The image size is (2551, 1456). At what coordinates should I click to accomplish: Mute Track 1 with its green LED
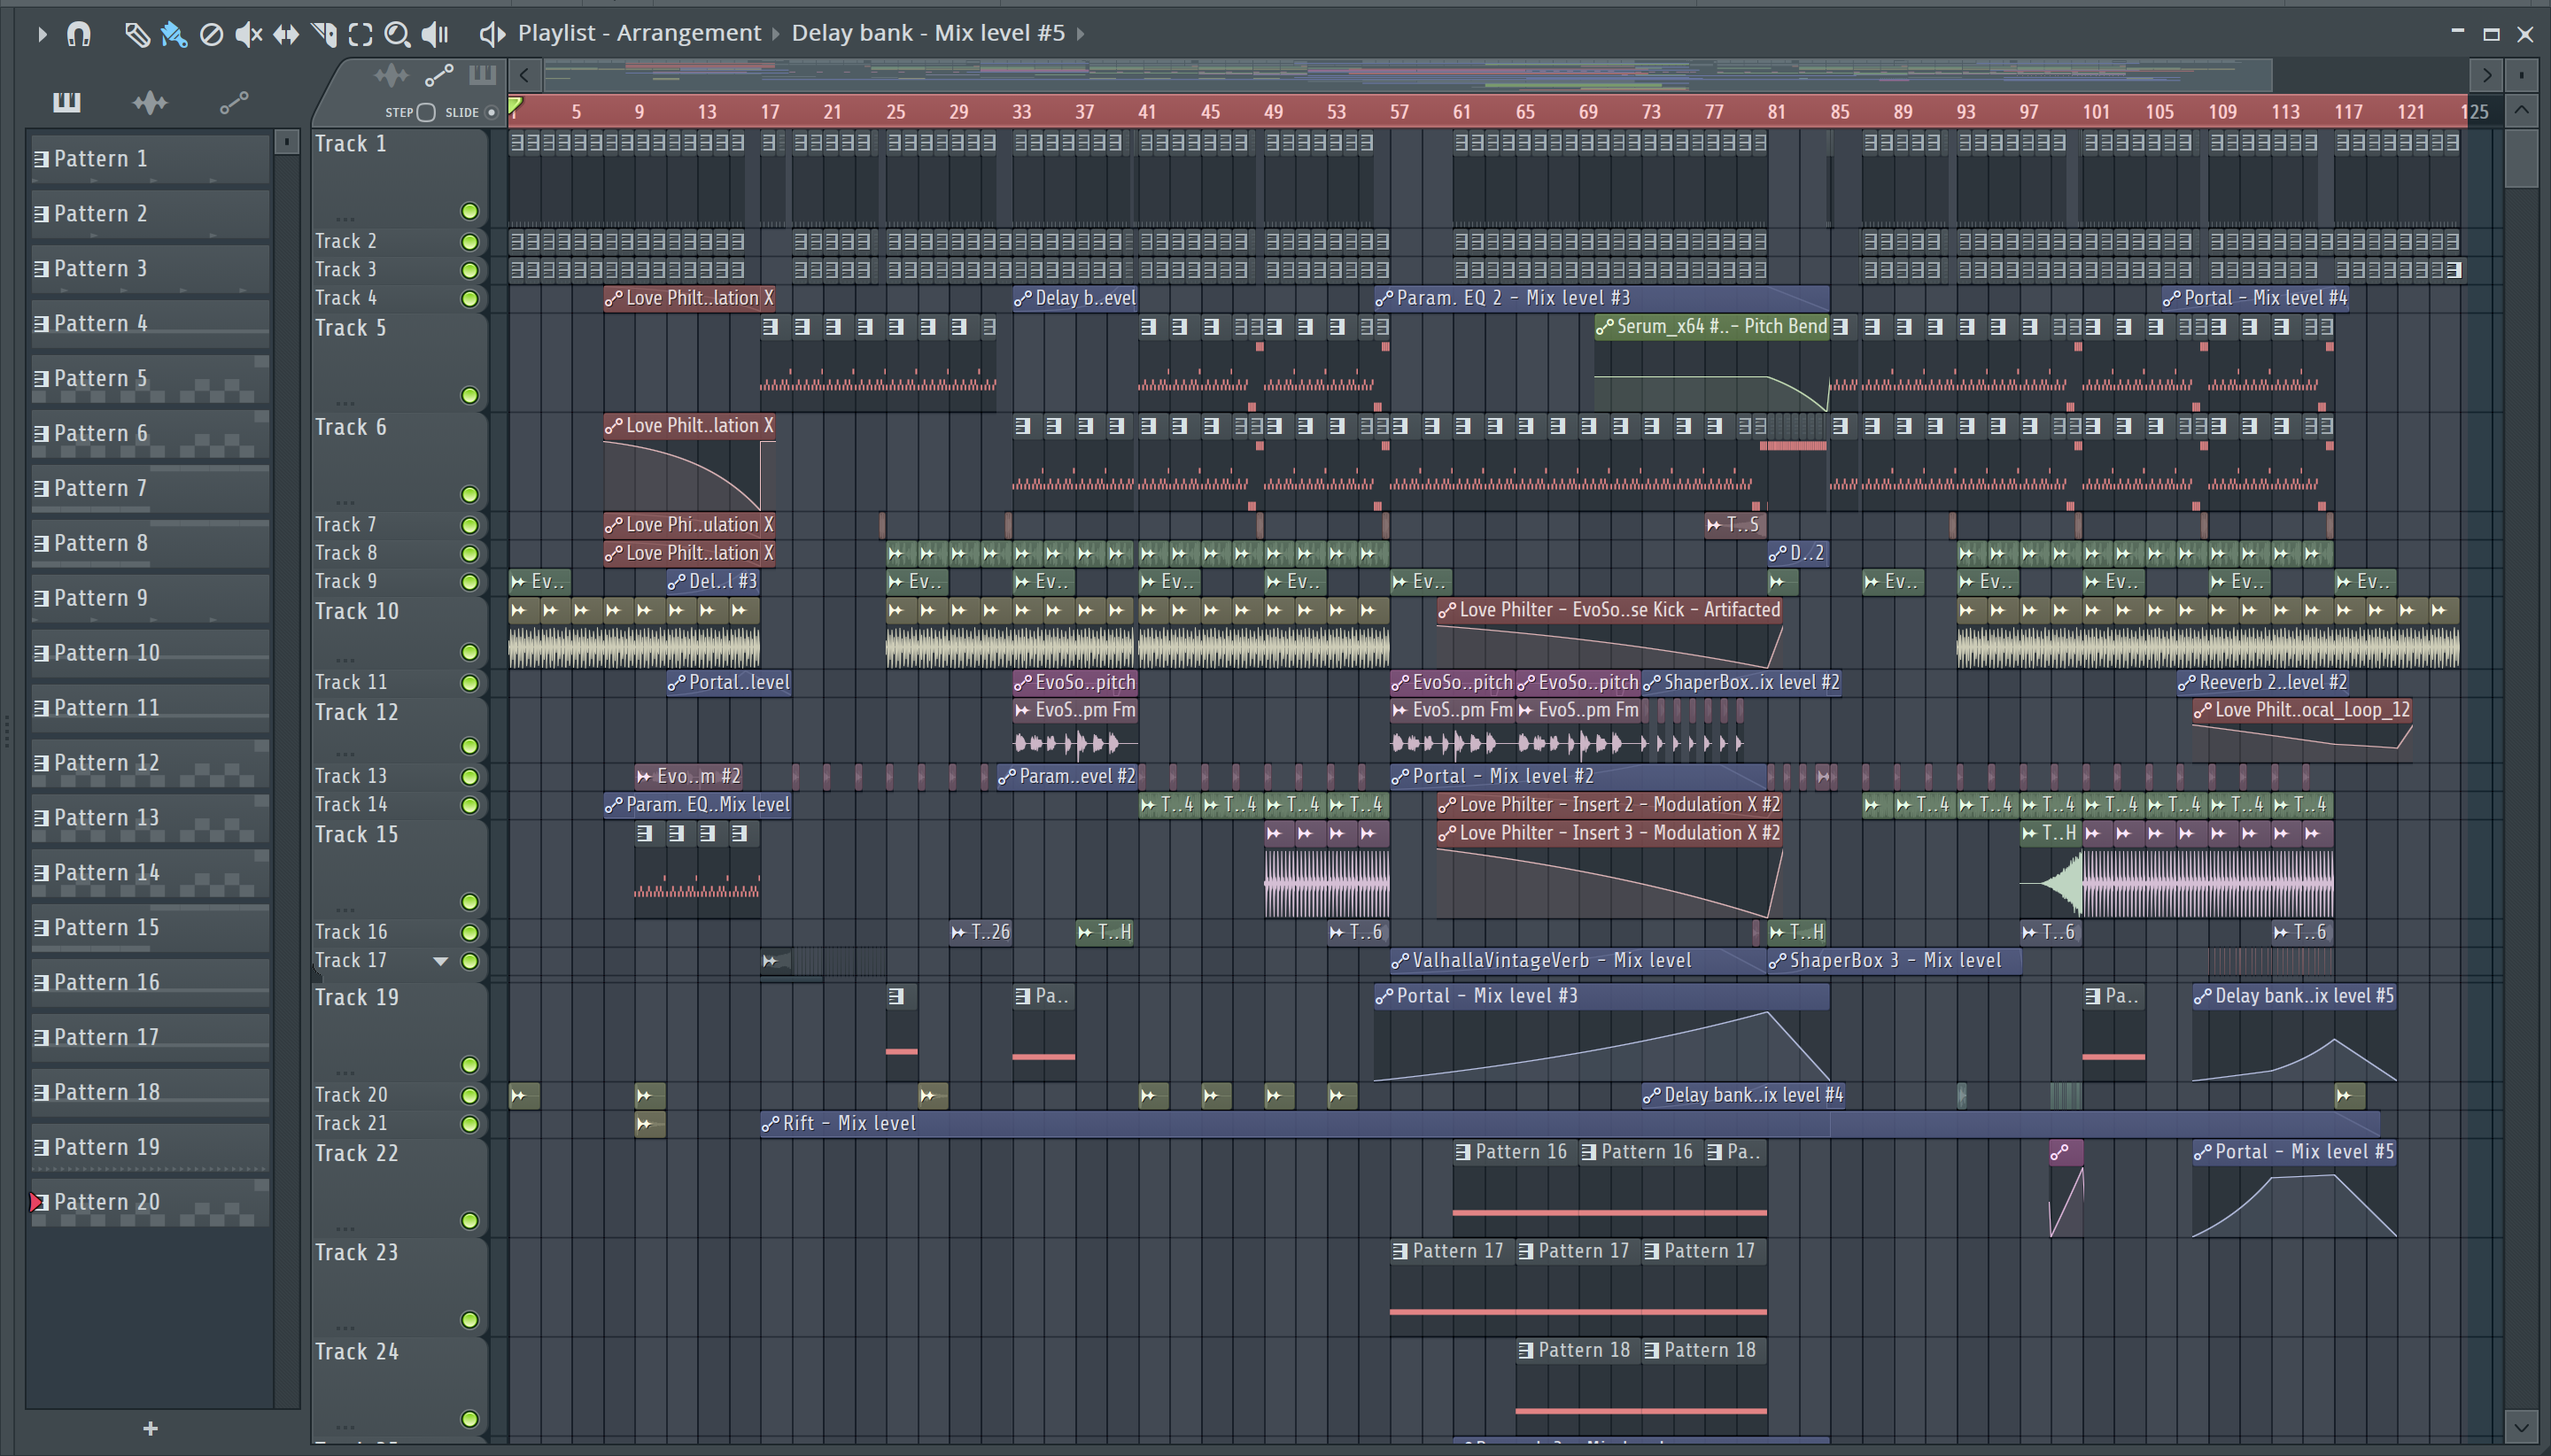[469, 211]
